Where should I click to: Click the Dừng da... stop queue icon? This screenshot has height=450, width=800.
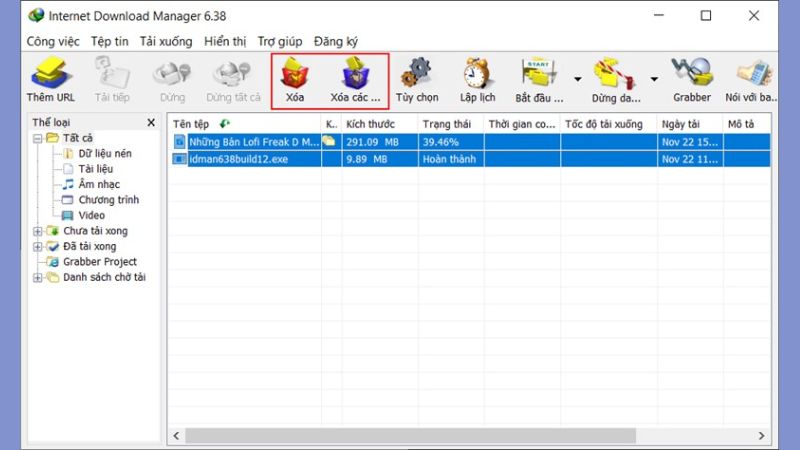click(x=615, y=78)
